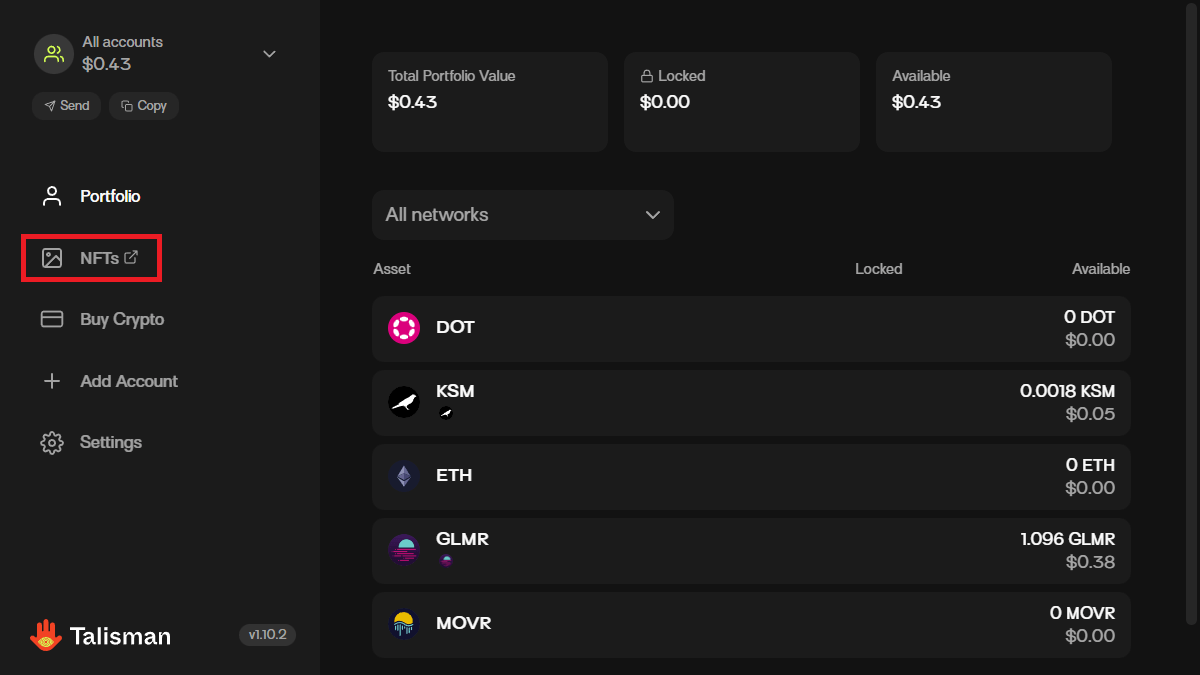The image size is (1200, 675).
Task: Select the GLMR asset row balance
Action: point(1067,550)
